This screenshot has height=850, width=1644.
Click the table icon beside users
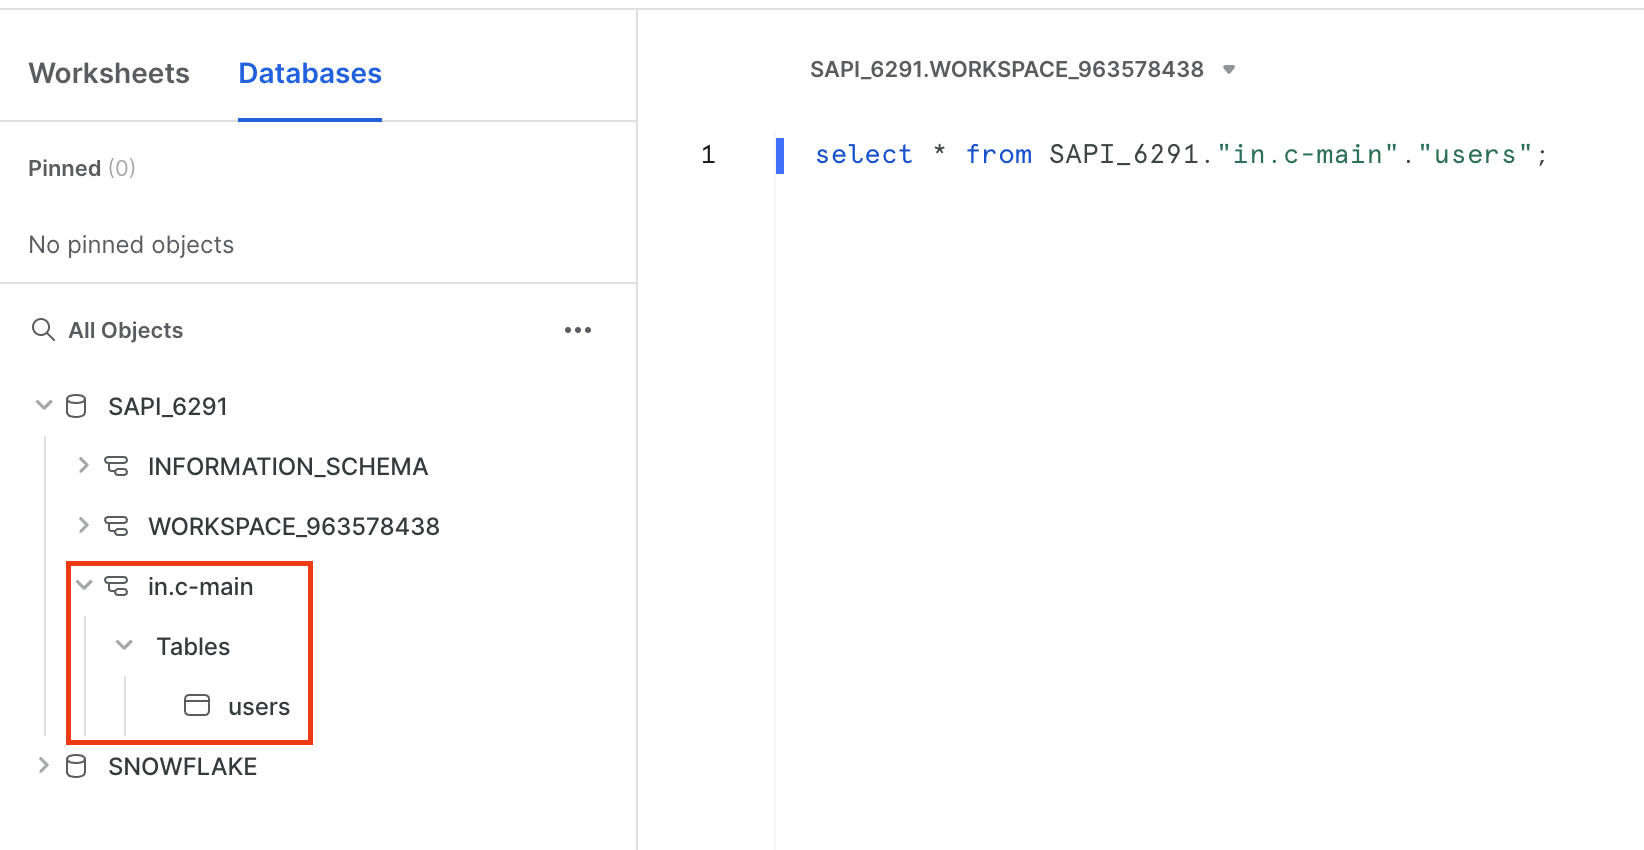pos(196,705)
